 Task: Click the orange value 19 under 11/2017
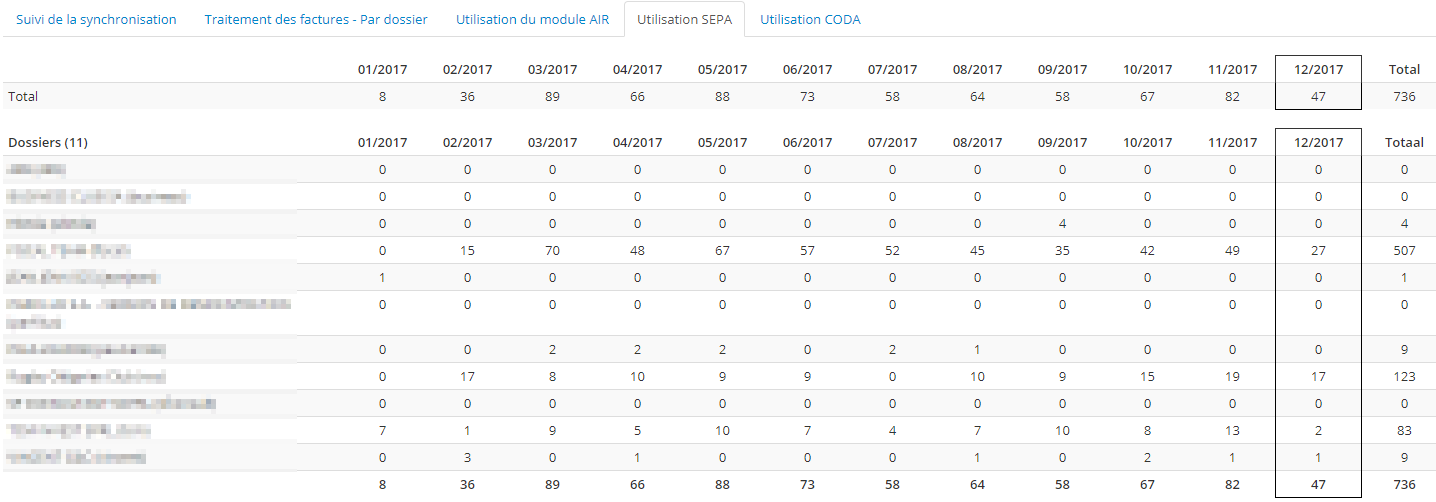(x=1232, y=376)
